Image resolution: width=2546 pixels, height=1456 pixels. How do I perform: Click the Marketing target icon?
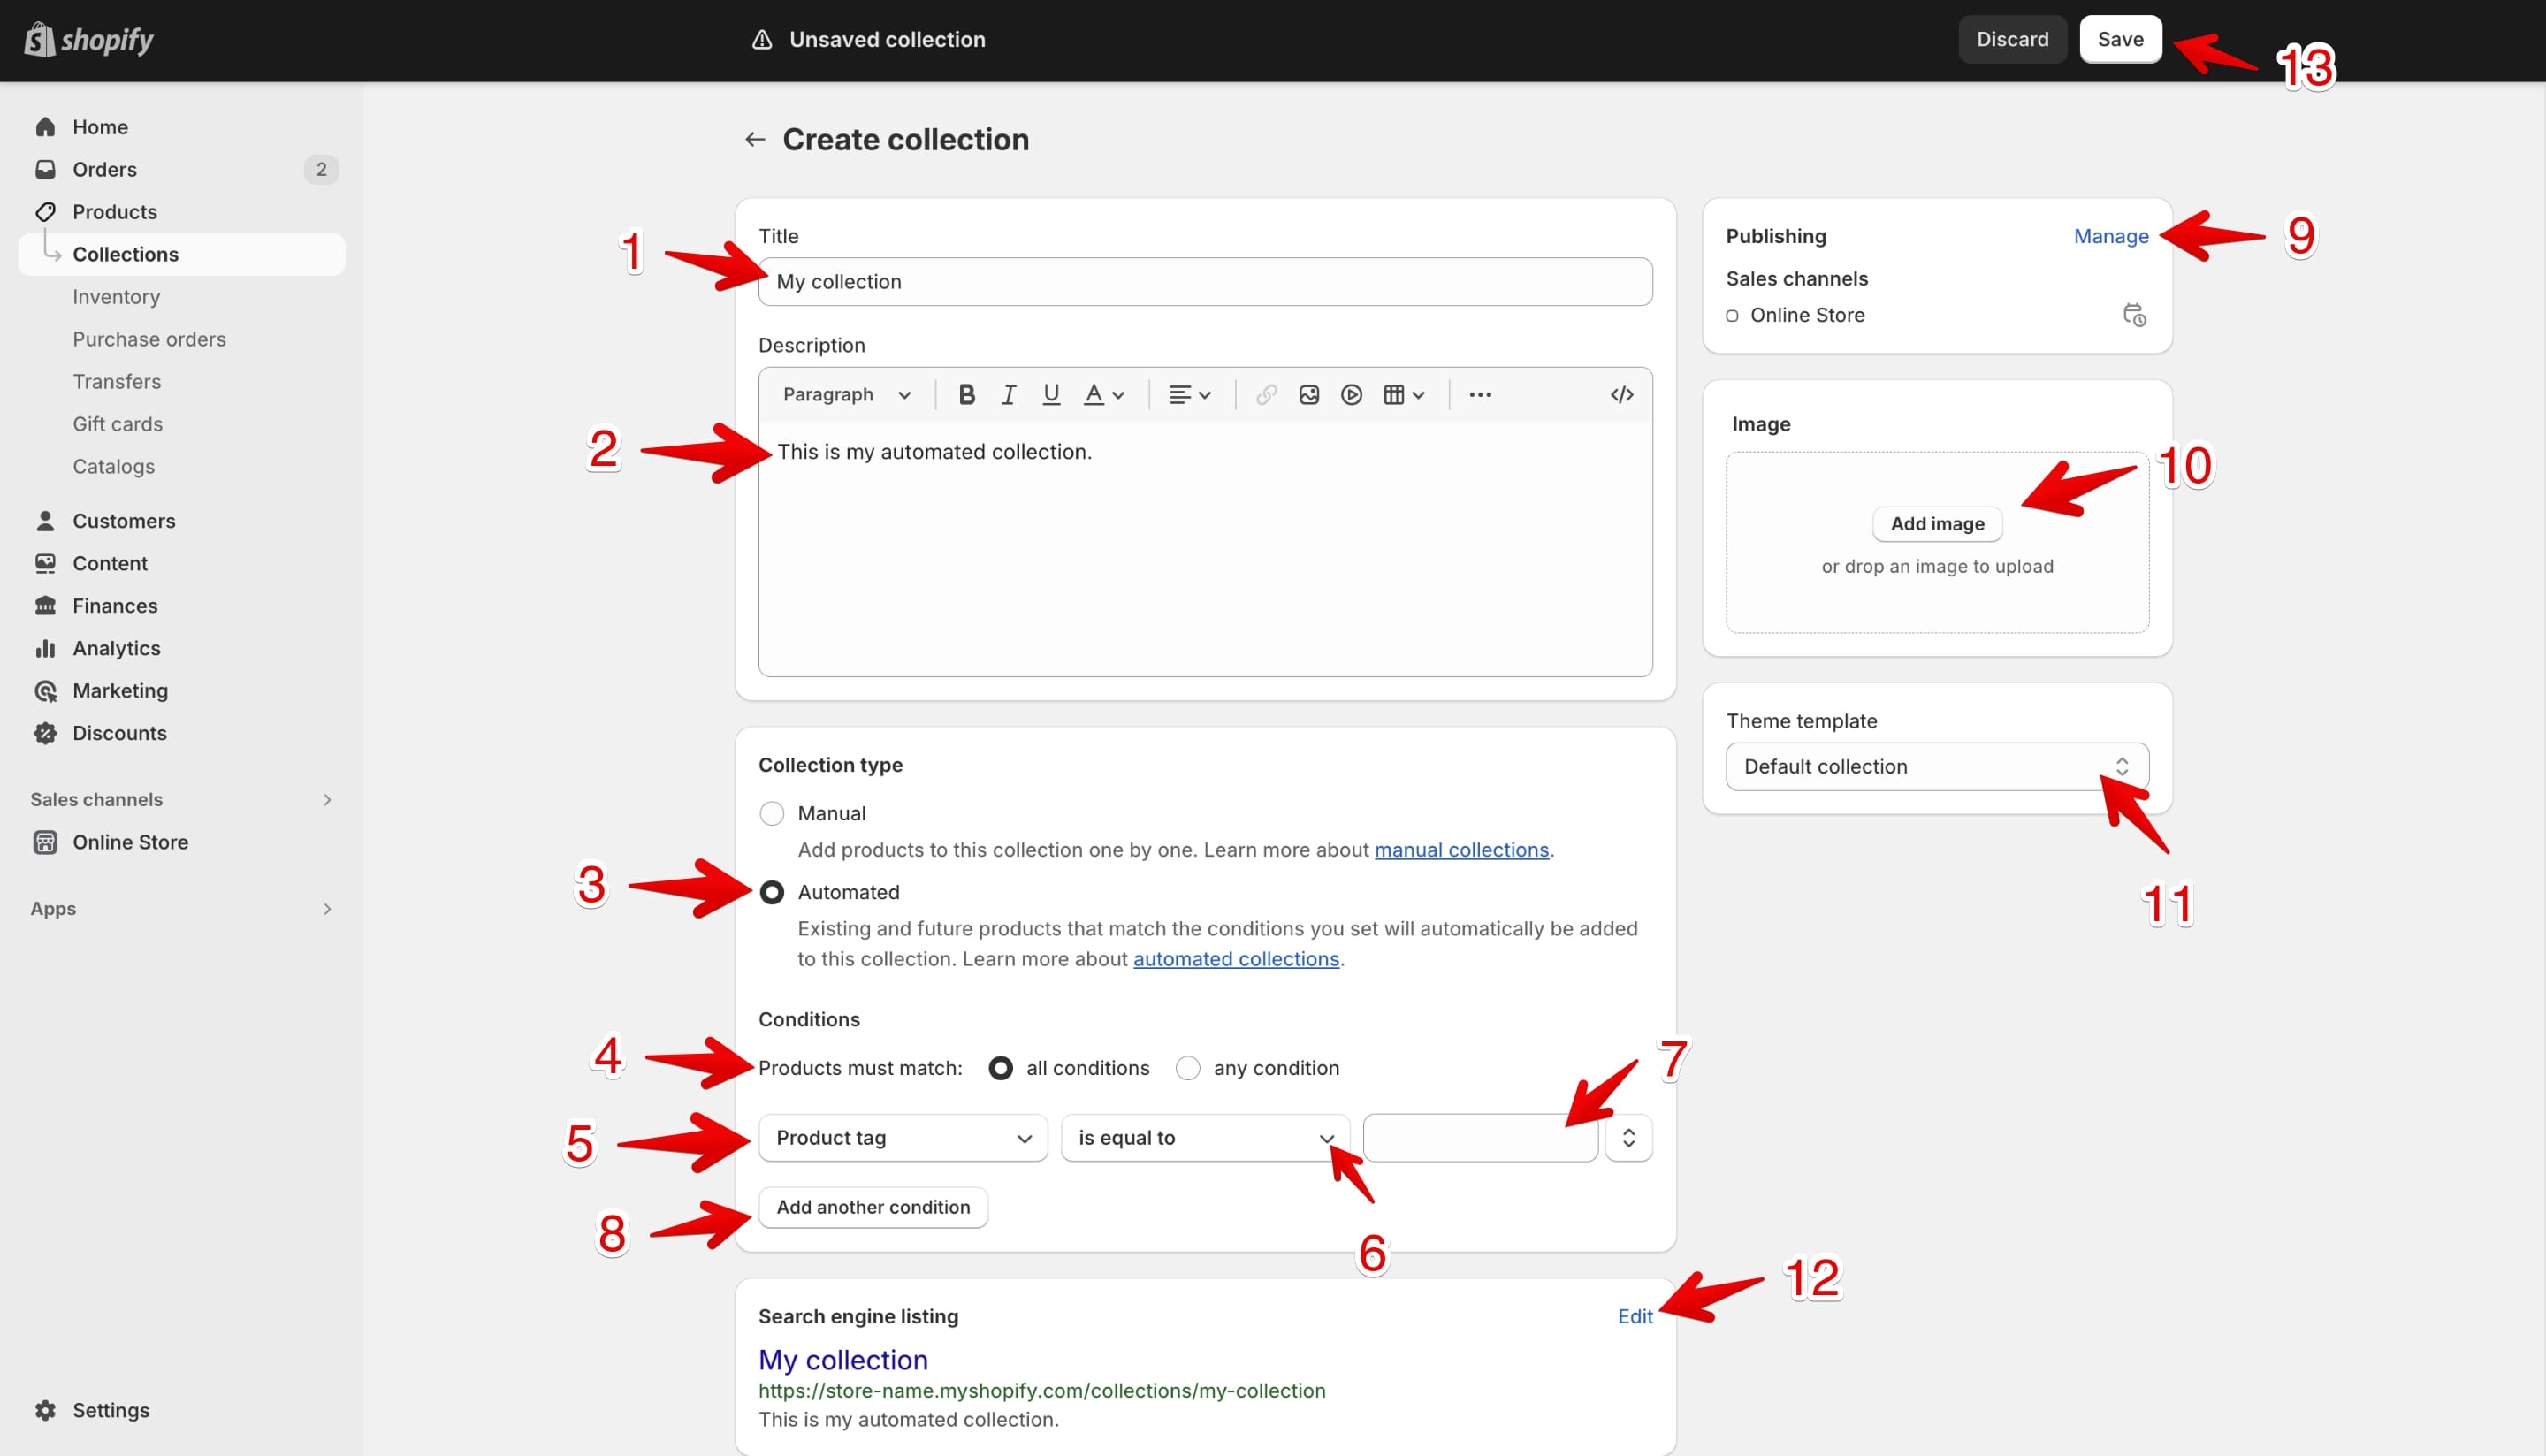click(45, 691)
